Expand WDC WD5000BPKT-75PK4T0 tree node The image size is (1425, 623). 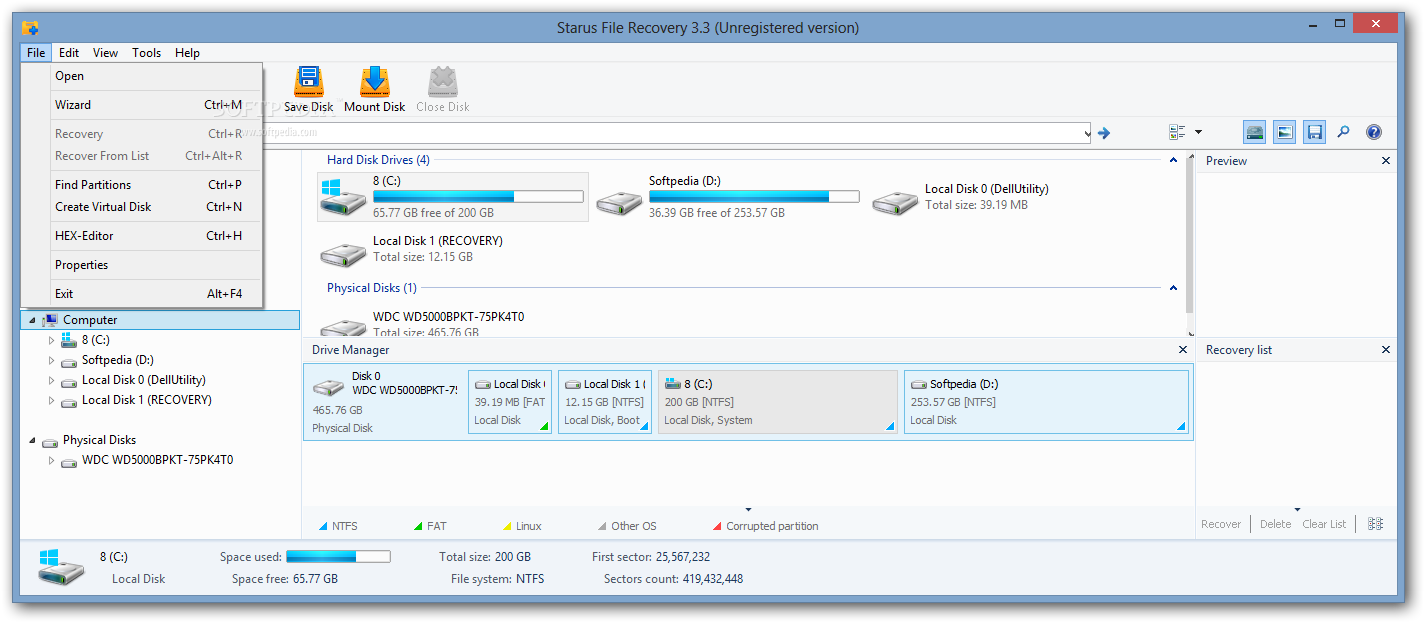52,461
